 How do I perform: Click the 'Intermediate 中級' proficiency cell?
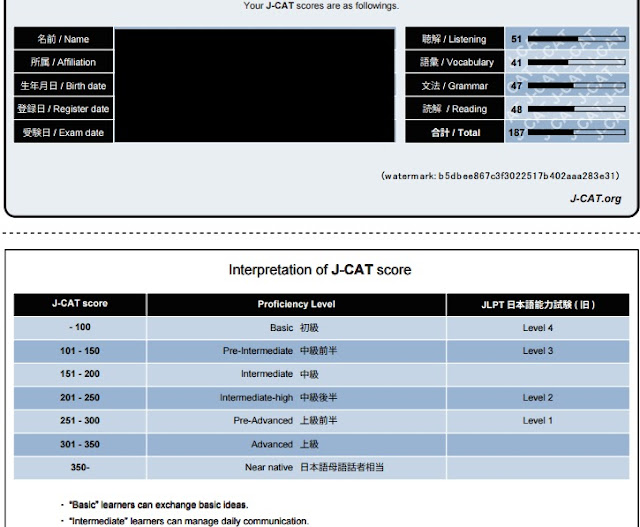(296, 374)
